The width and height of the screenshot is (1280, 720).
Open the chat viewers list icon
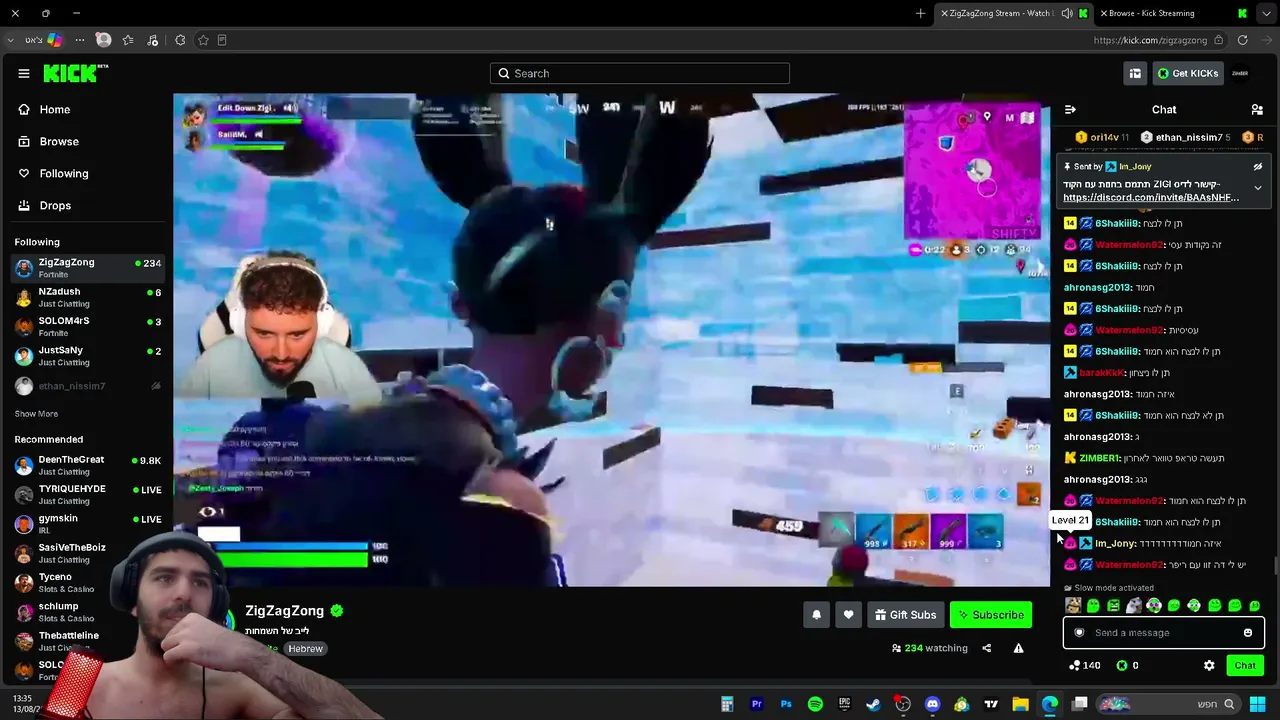(1257, 110)
